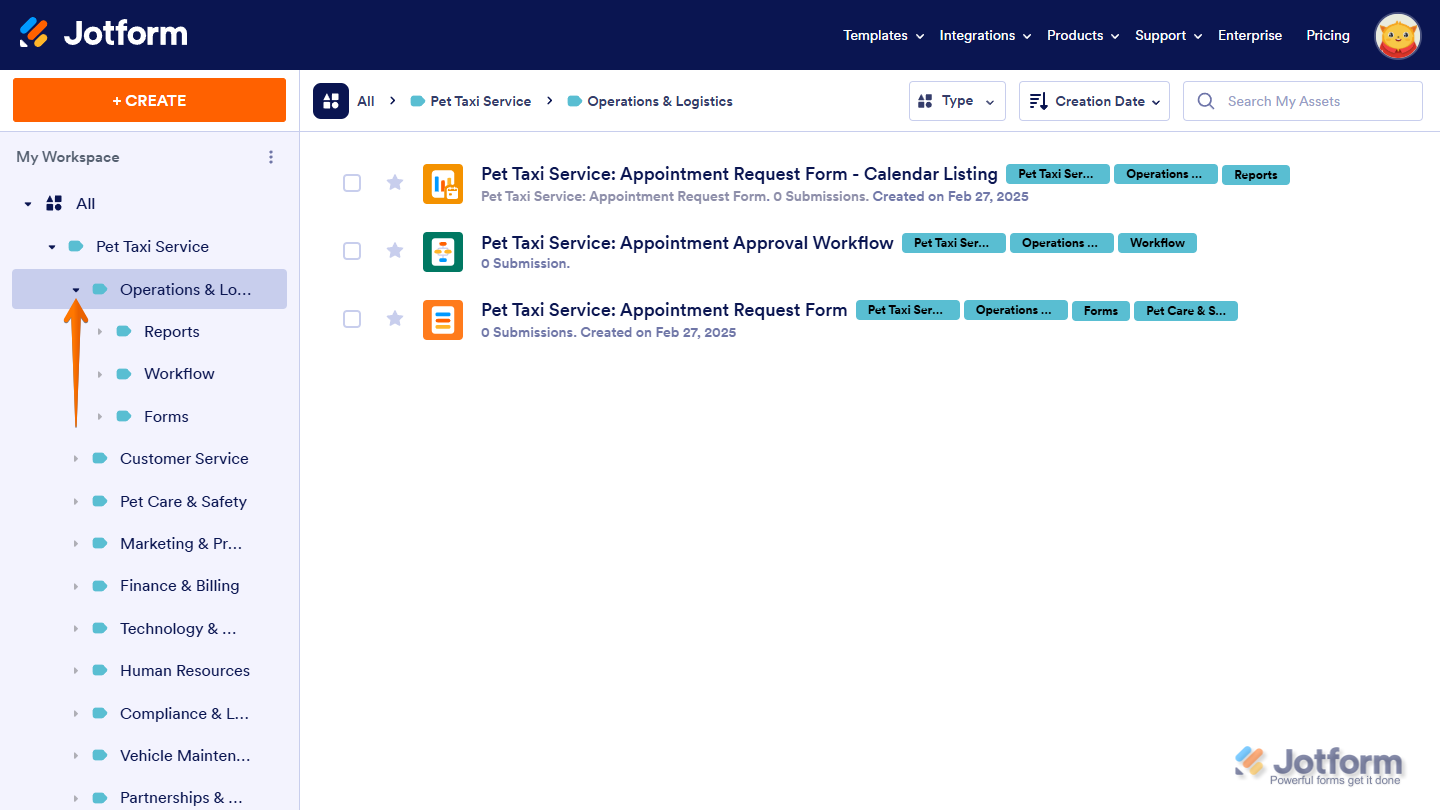
Task: Click the All grid icon in breadcrumb
Action: 331,101
